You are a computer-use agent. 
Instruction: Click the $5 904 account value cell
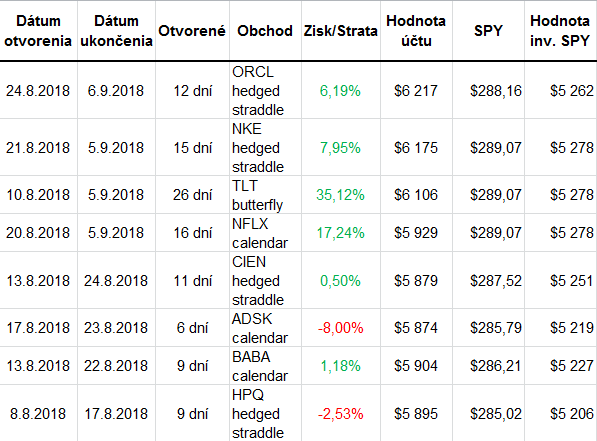pos(416,366)
